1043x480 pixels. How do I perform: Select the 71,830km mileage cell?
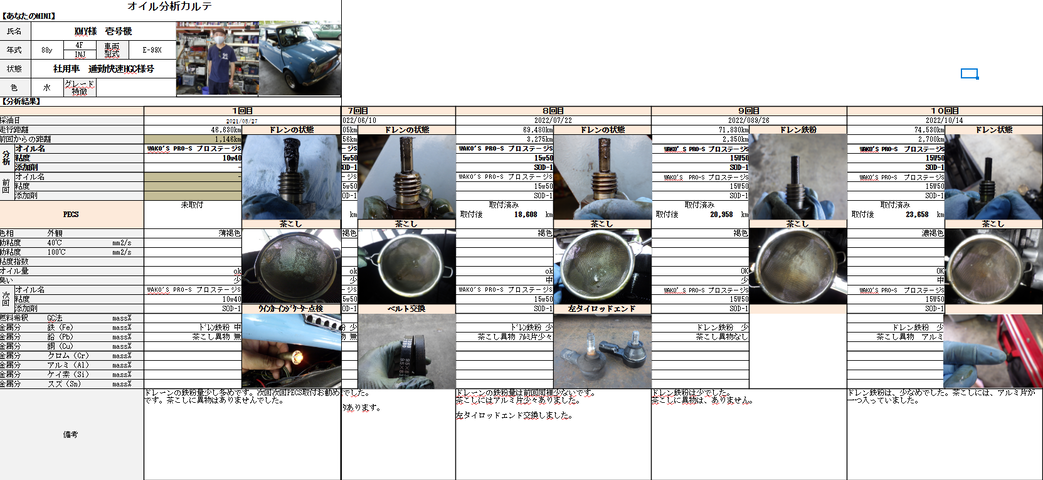click(x=700, y=130)
